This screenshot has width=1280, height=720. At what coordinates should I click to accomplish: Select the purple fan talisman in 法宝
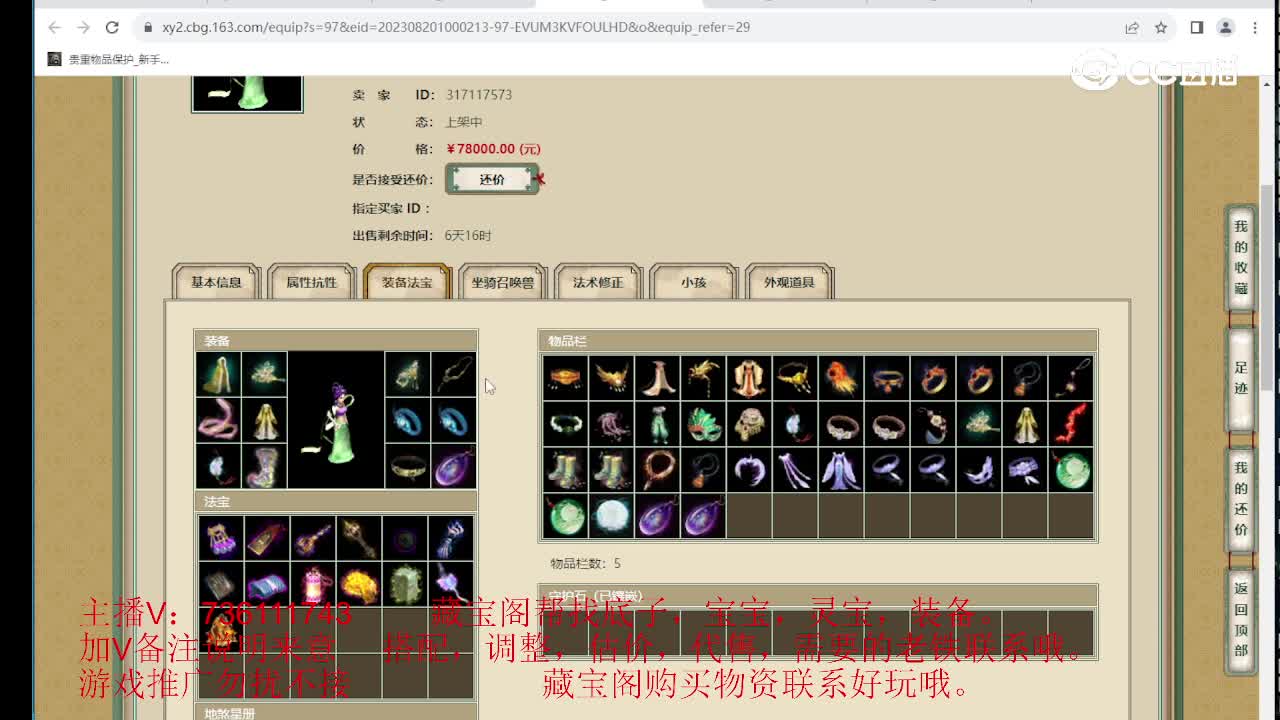tap(221, 538)
